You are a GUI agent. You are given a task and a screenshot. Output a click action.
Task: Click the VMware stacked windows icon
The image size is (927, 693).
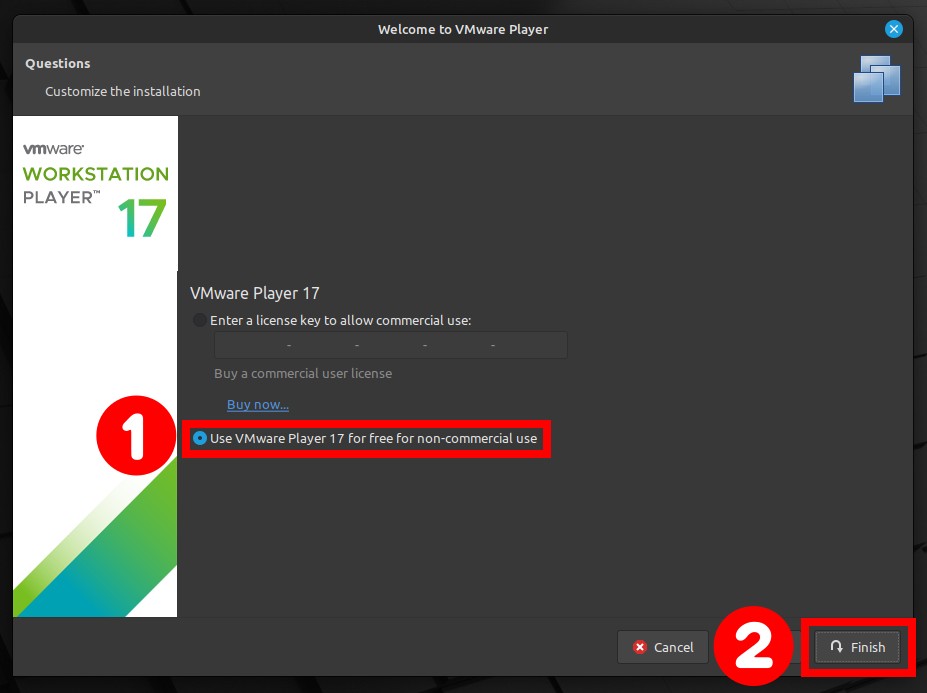coord(877,79)
